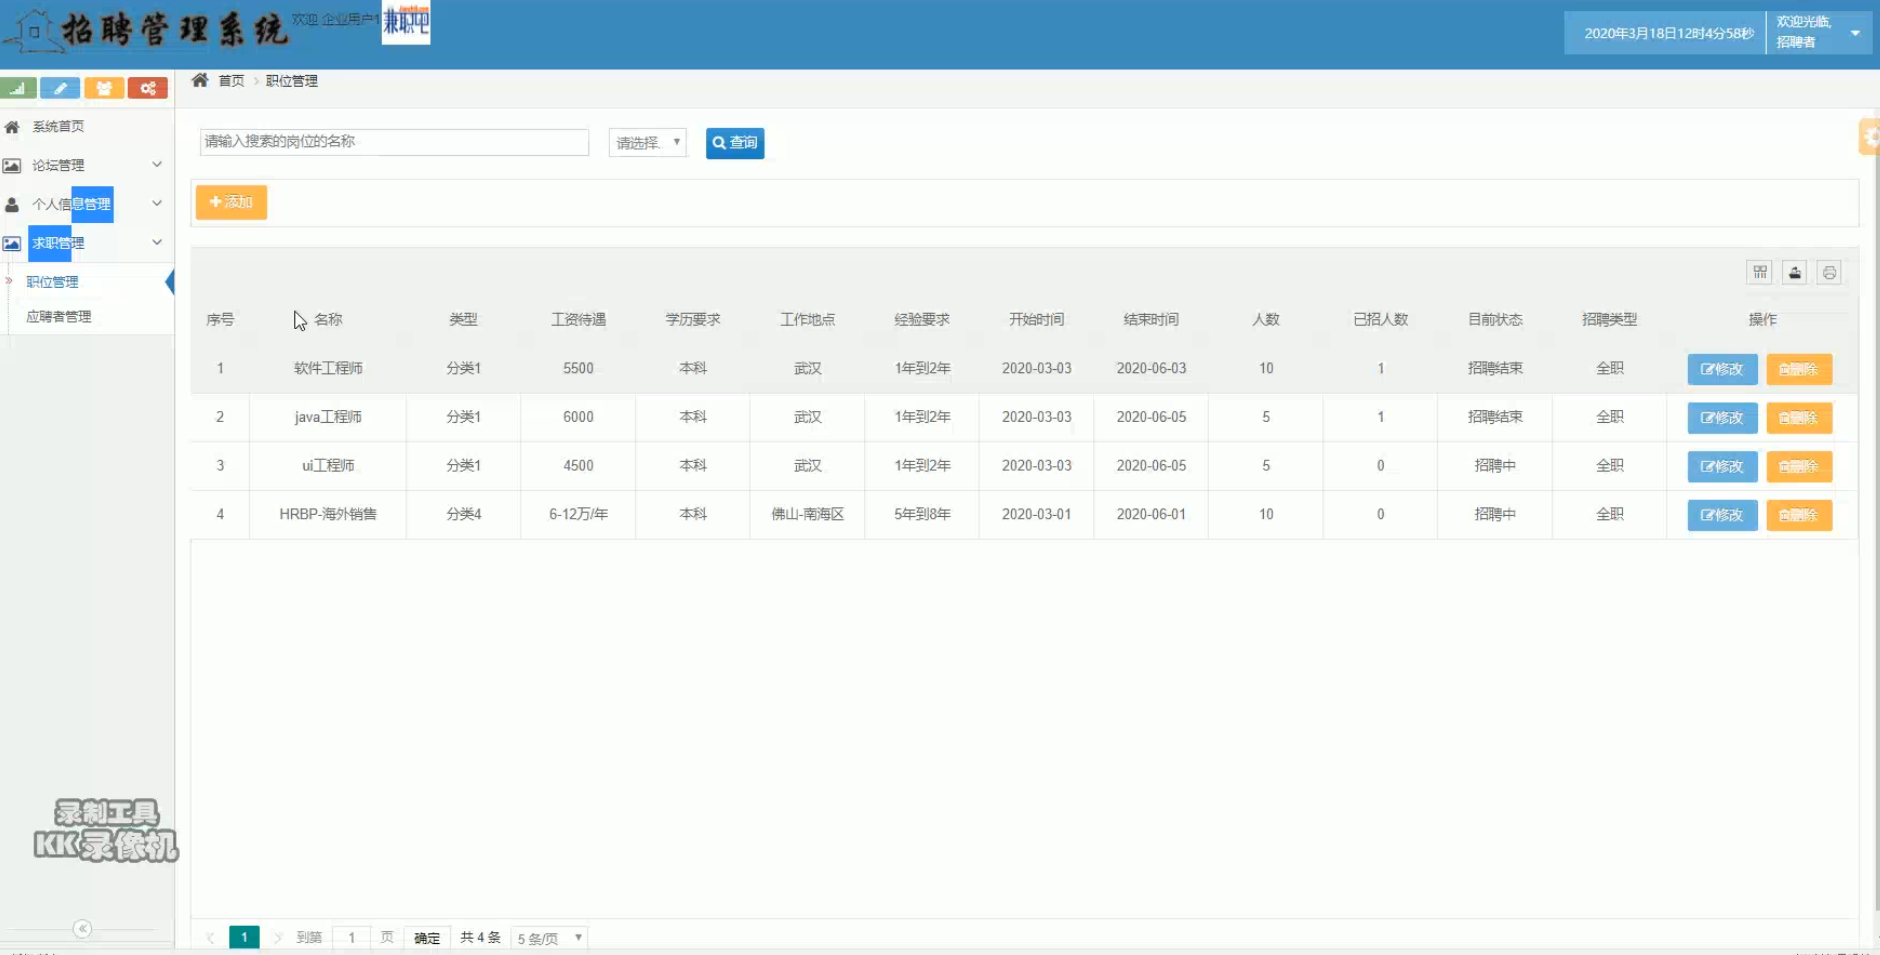Screen dimensions: 1880x955
Task: Click the 5年到8年 experience cell
Action: (922, 514)
